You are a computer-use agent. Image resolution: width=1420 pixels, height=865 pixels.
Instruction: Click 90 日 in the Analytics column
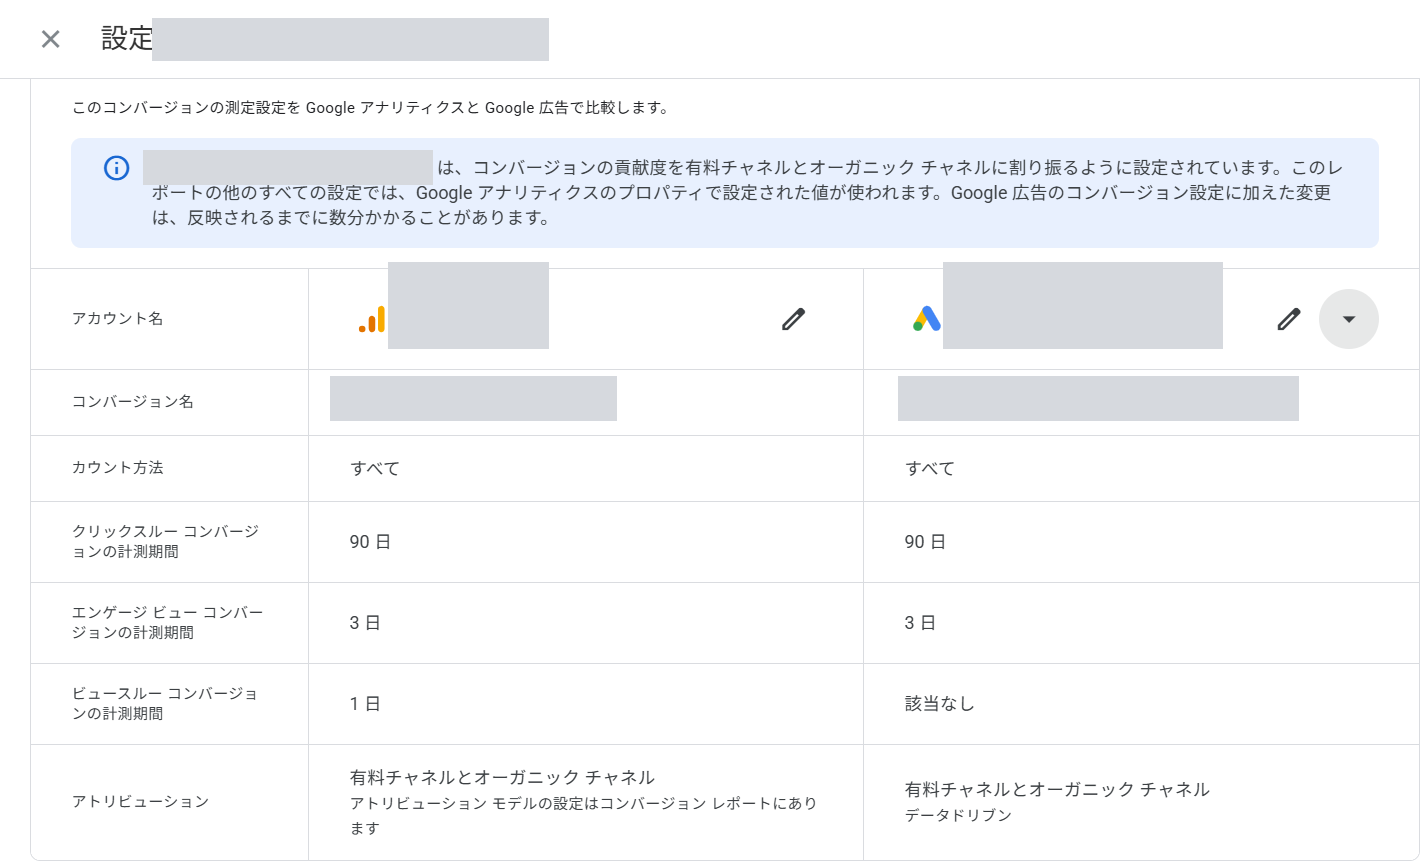[370, 542]
